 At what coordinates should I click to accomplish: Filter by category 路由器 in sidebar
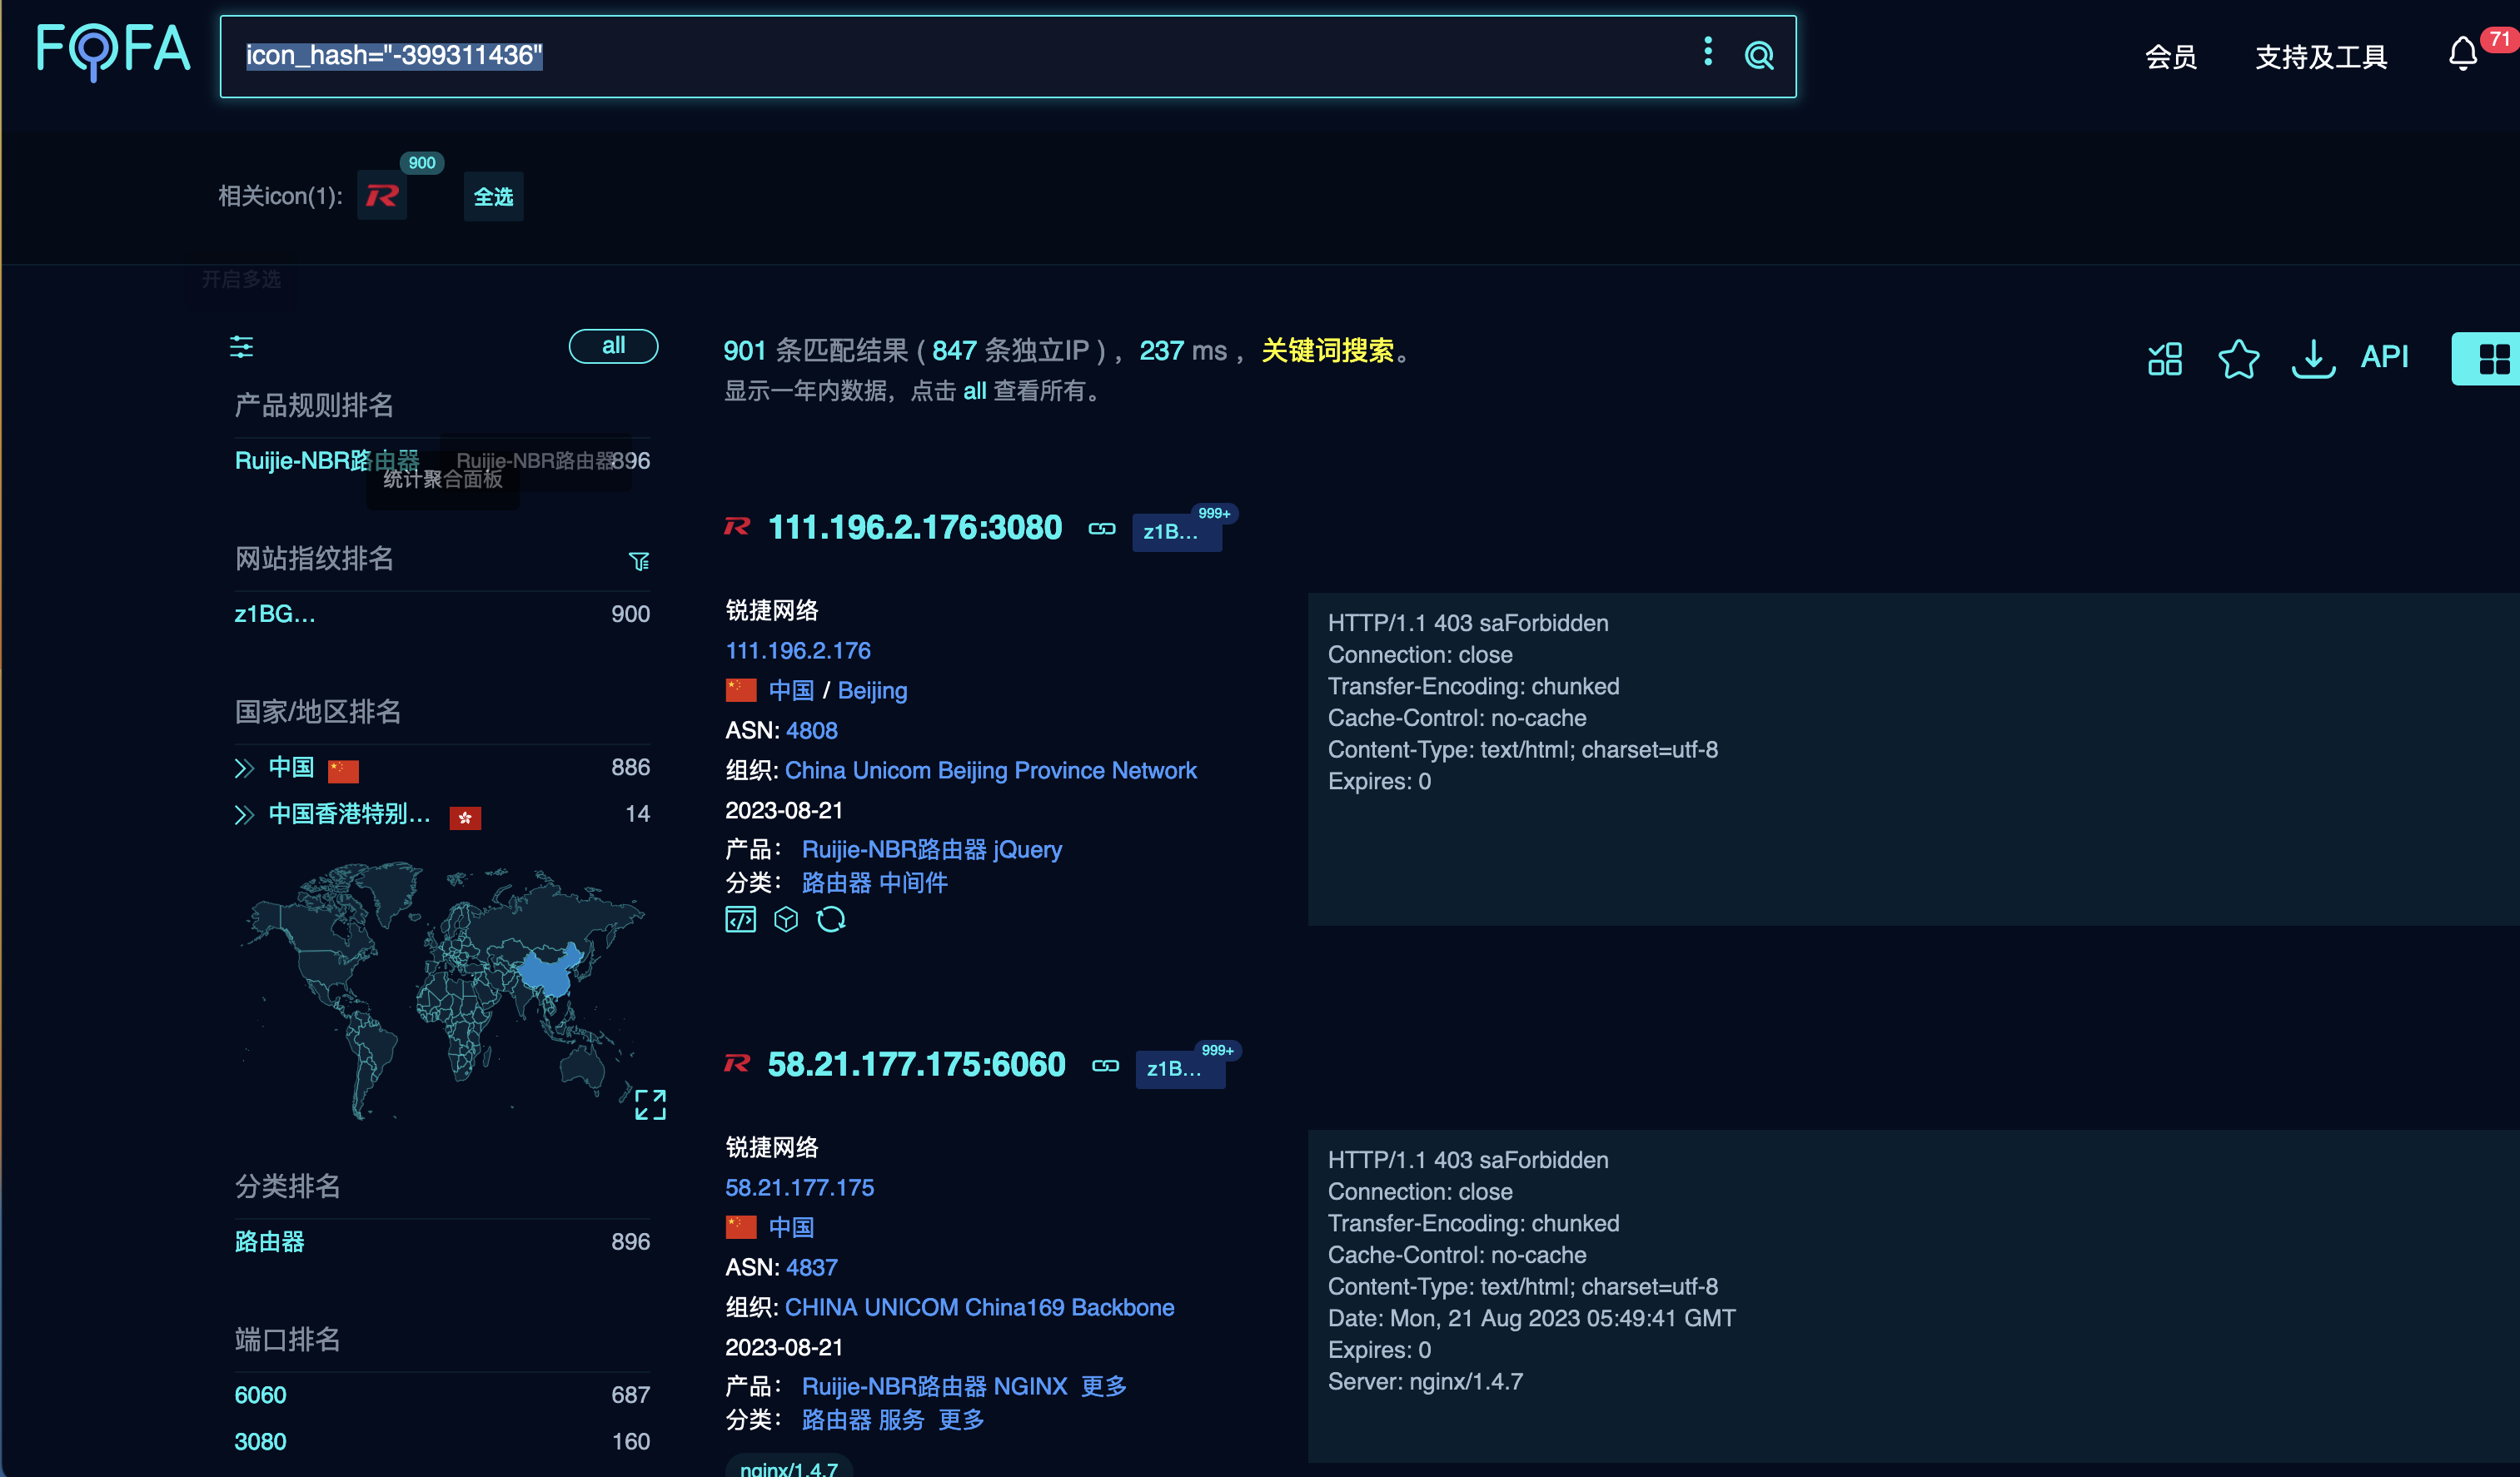tap(270, 1242)
